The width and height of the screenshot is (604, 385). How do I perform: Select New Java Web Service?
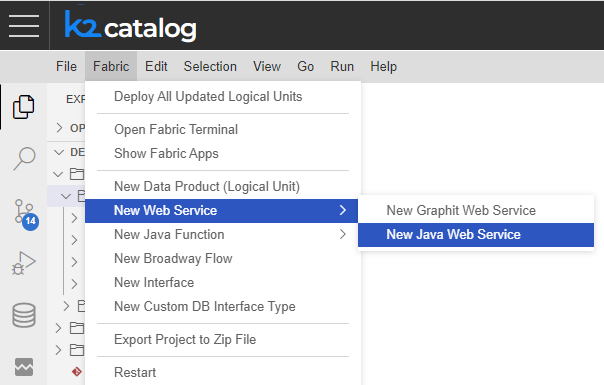(x=476, y=235)
